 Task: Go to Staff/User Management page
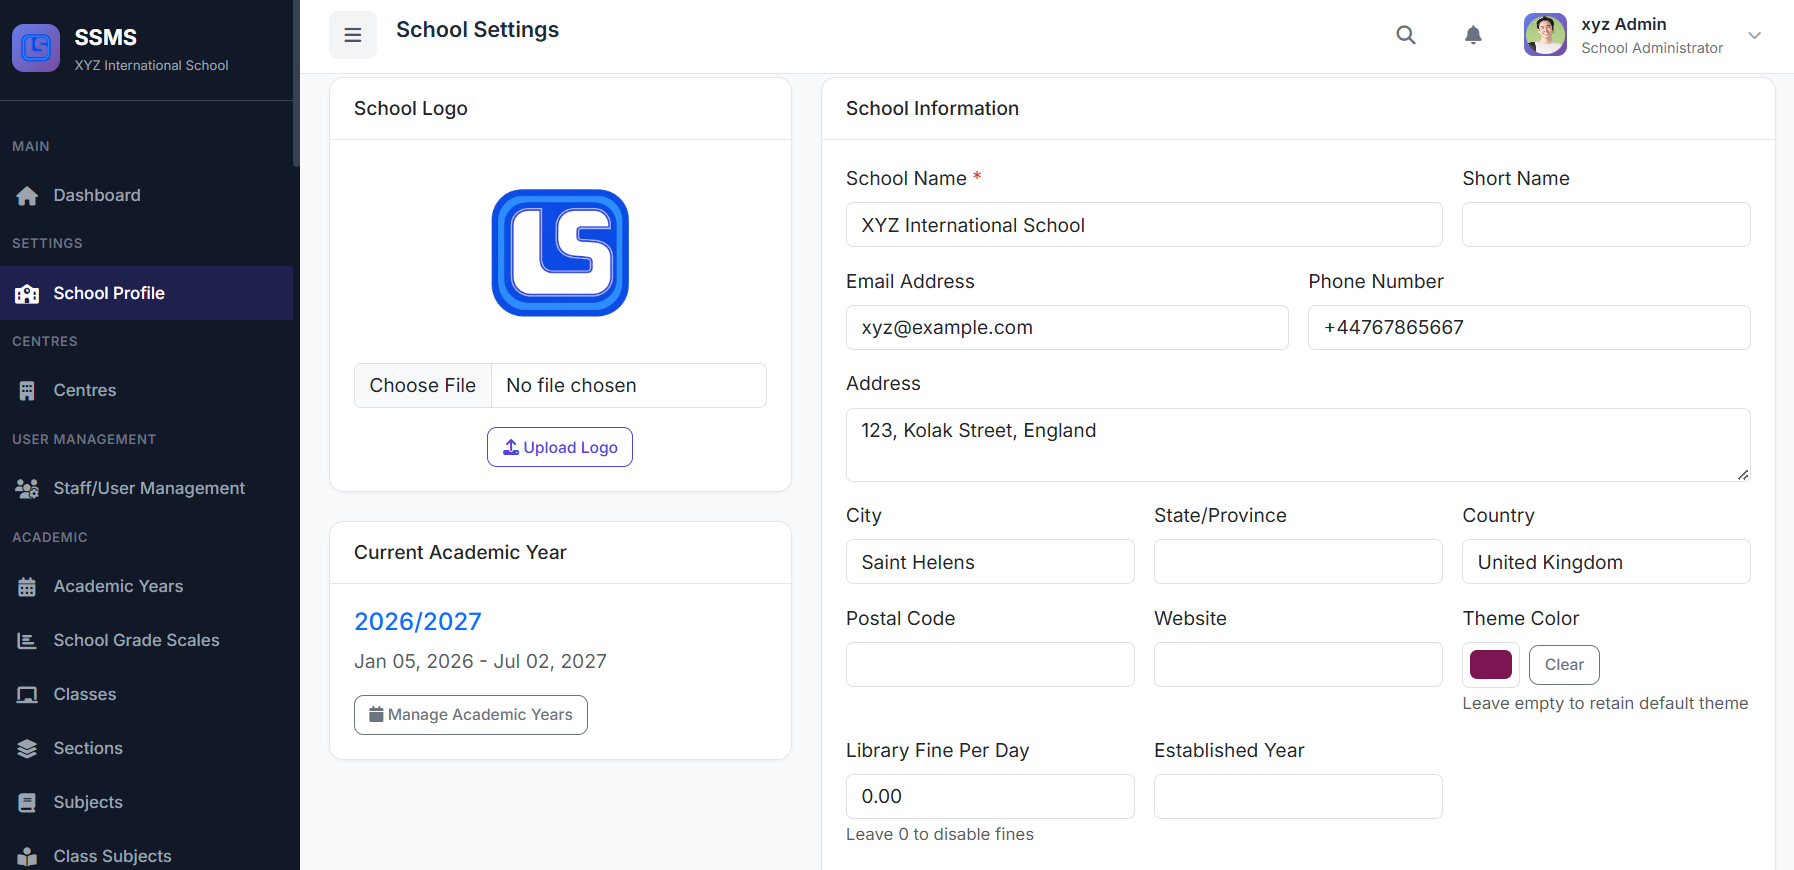(148, 488)
